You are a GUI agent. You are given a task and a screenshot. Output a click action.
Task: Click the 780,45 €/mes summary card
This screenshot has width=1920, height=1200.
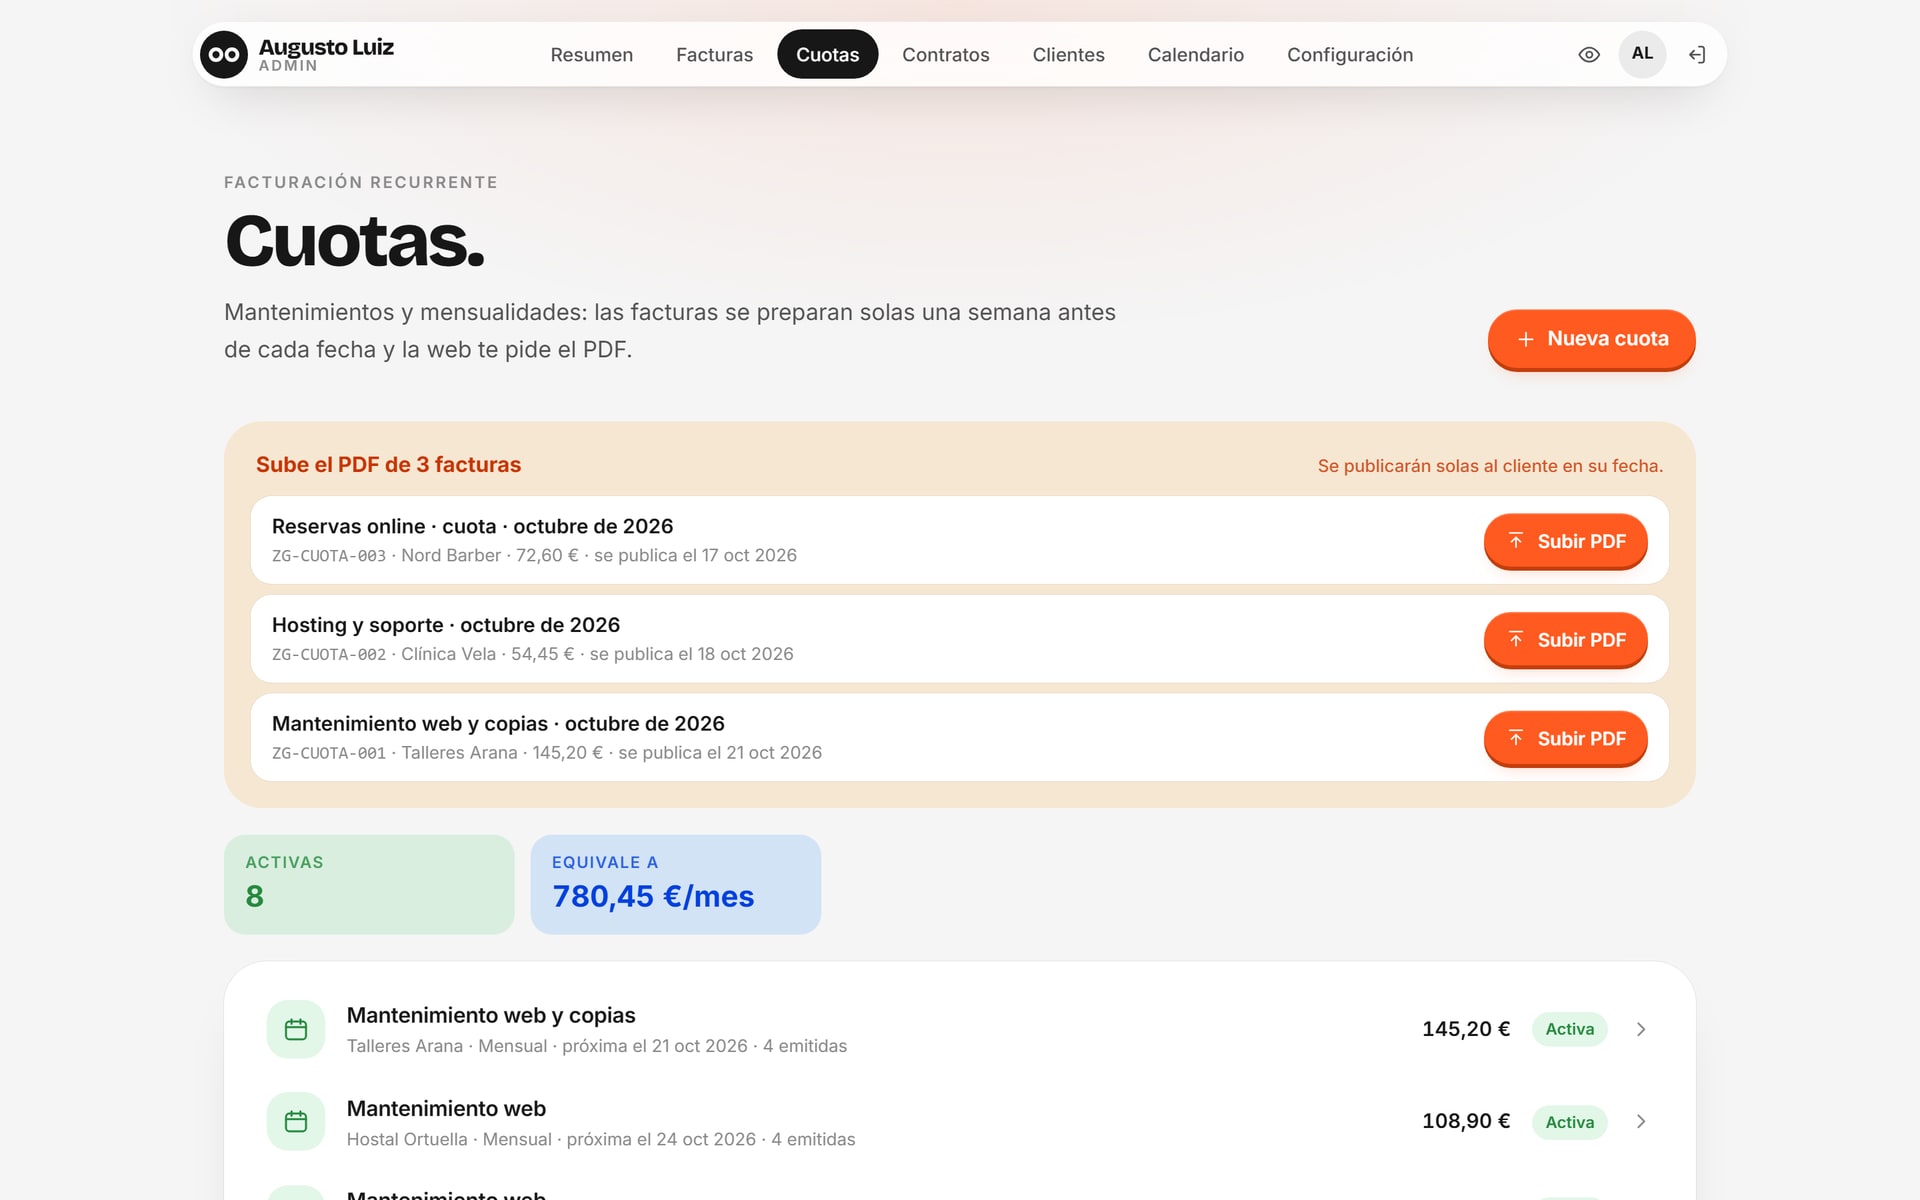click(x=675, y=884)
